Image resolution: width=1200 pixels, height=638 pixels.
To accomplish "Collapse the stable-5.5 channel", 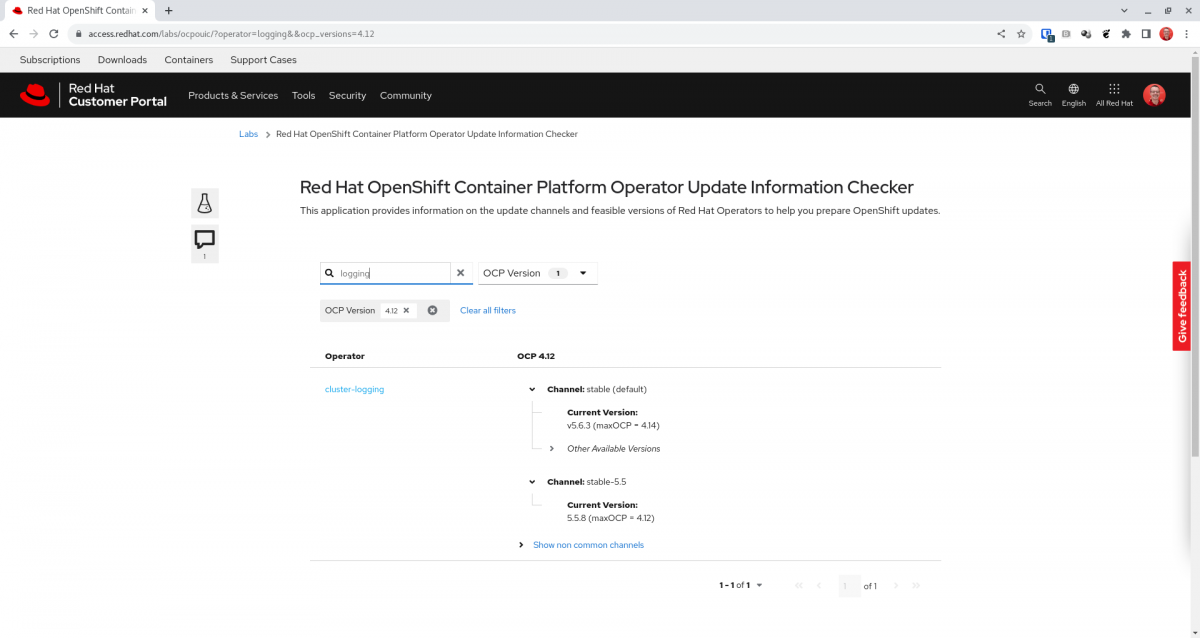I will tap(533, 482).
